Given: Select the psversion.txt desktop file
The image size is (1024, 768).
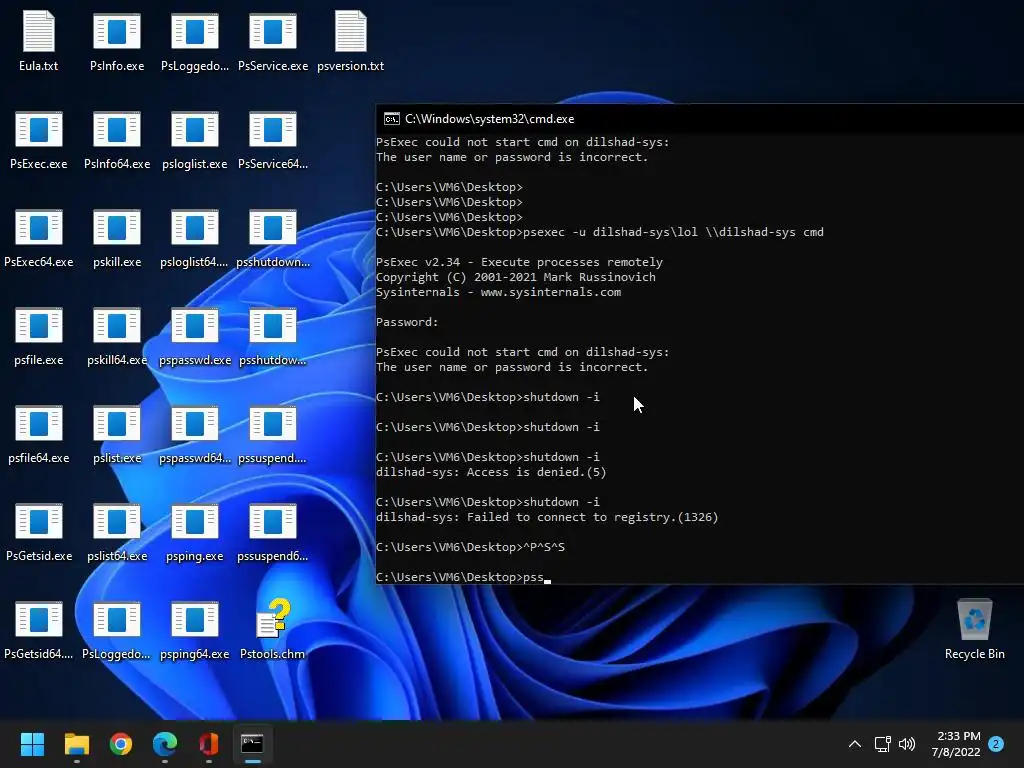Looking at the screenshot, I should (x=351, y=40).
